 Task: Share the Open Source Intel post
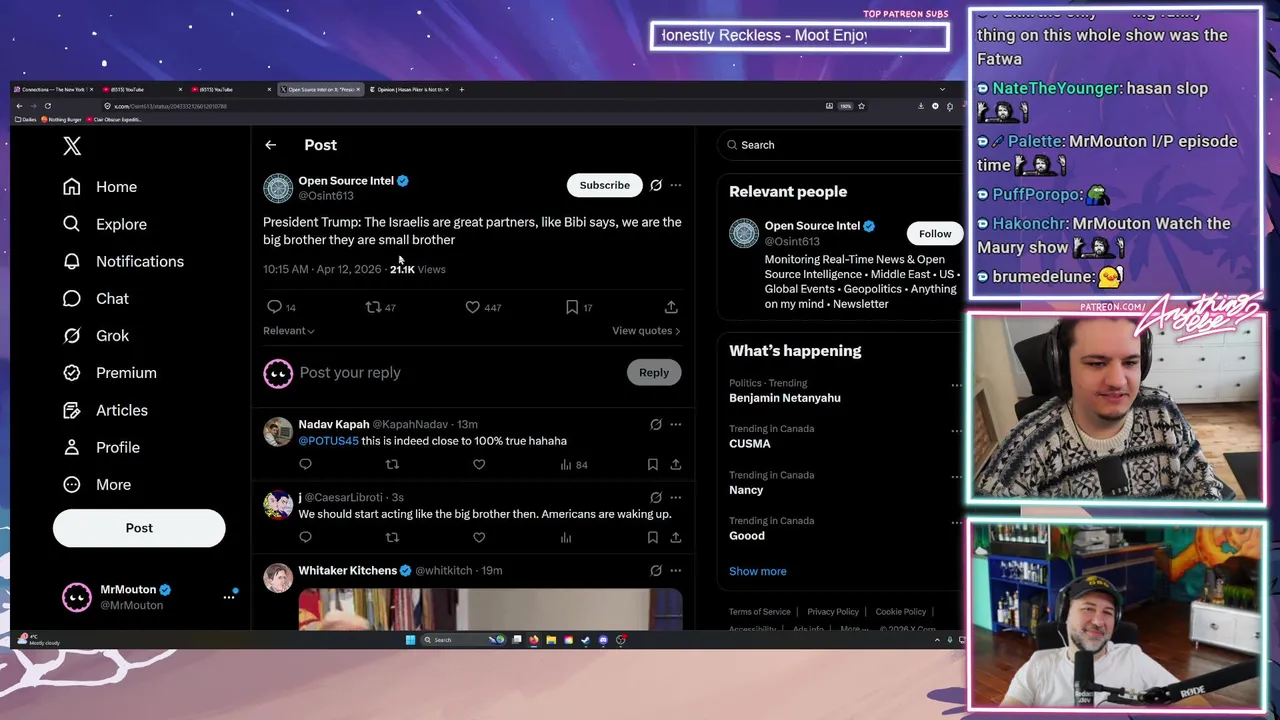(x=671, y=307)
